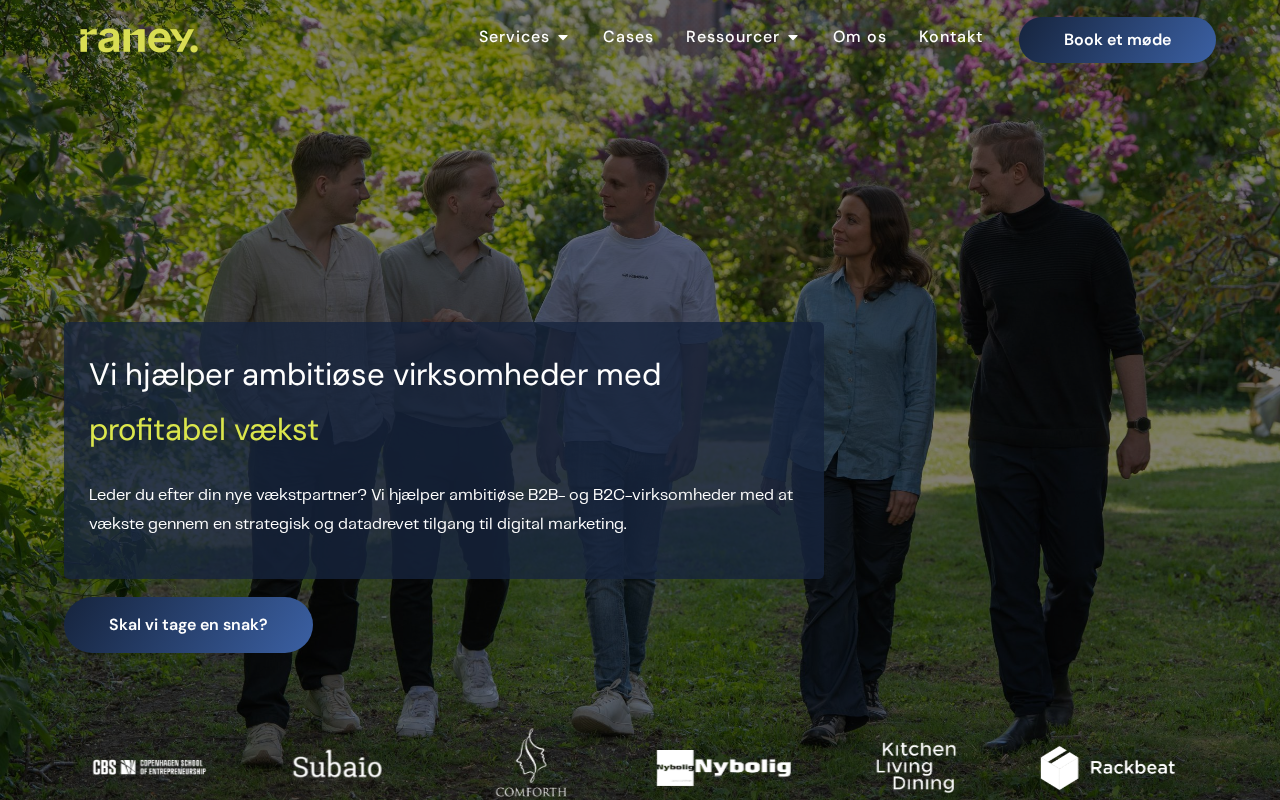This screenshot has height=800, width=1280.
Task: Click the paragraph about vækstpartner
Action: point(441,509)
